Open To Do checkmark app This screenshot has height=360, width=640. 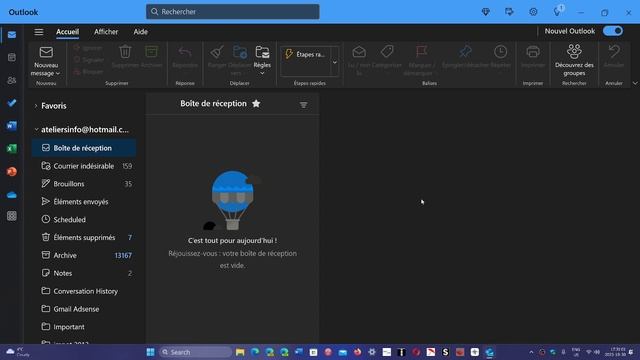[x=12, y=103]
